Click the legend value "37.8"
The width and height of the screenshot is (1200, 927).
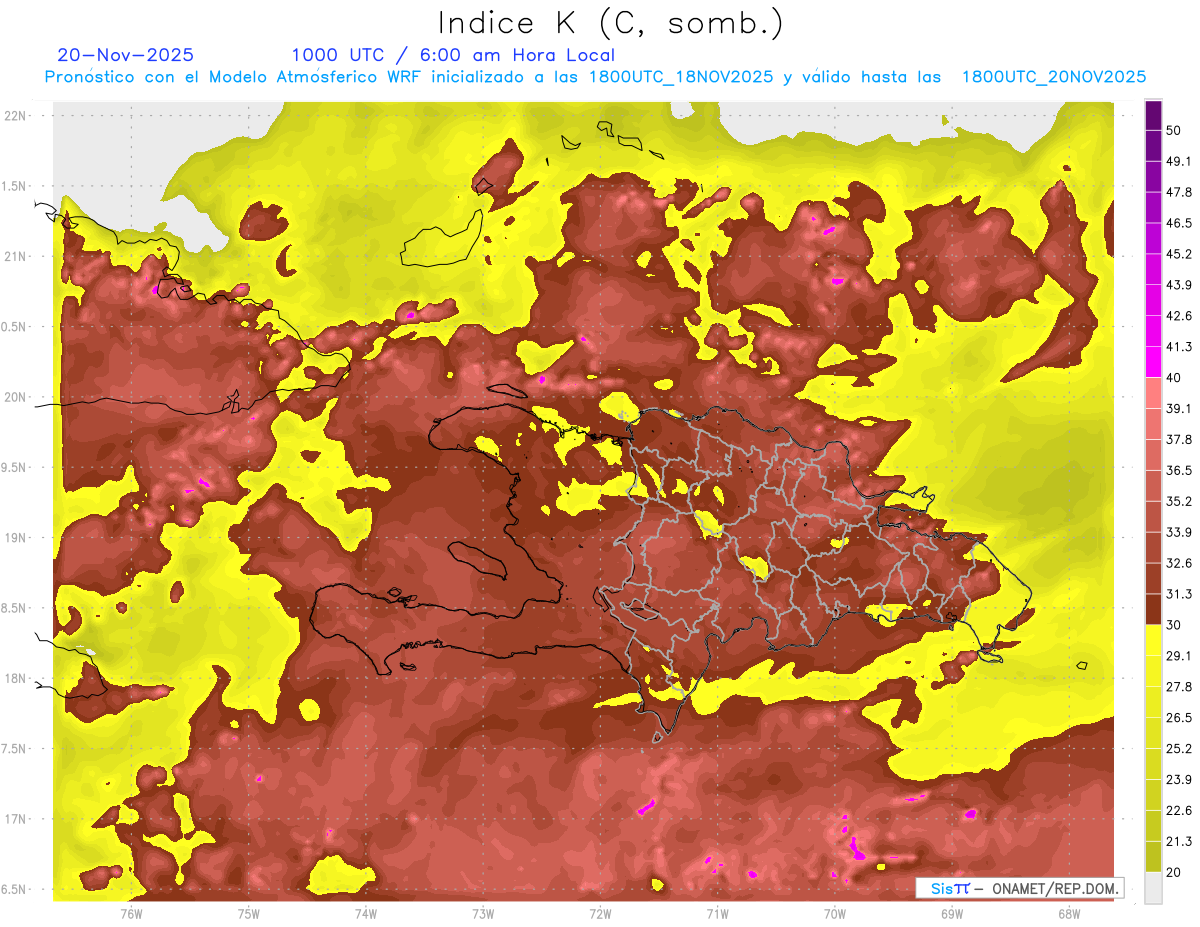[x=1179, y=439]
